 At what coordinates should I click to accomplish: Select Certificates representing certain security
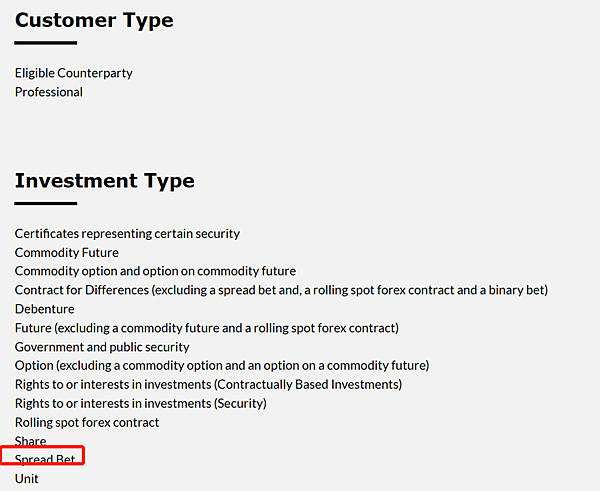coord(127,234)
